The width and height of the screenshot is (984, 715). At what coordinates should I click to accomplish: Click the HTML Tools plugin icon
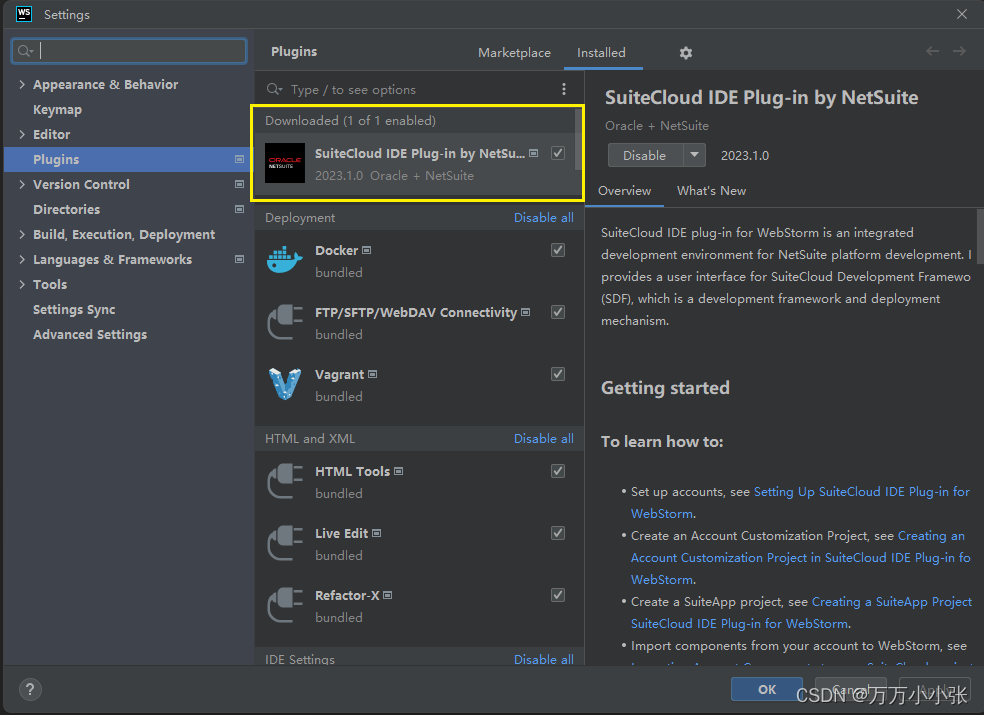click(x=287, y=480)
